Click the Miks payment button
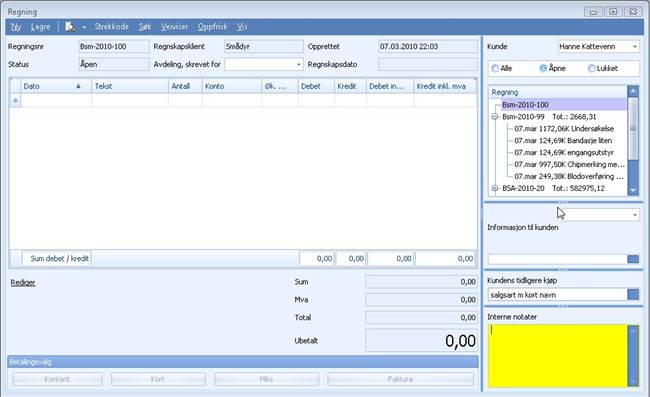Screen dimensions: 650x397 (267, 379)
